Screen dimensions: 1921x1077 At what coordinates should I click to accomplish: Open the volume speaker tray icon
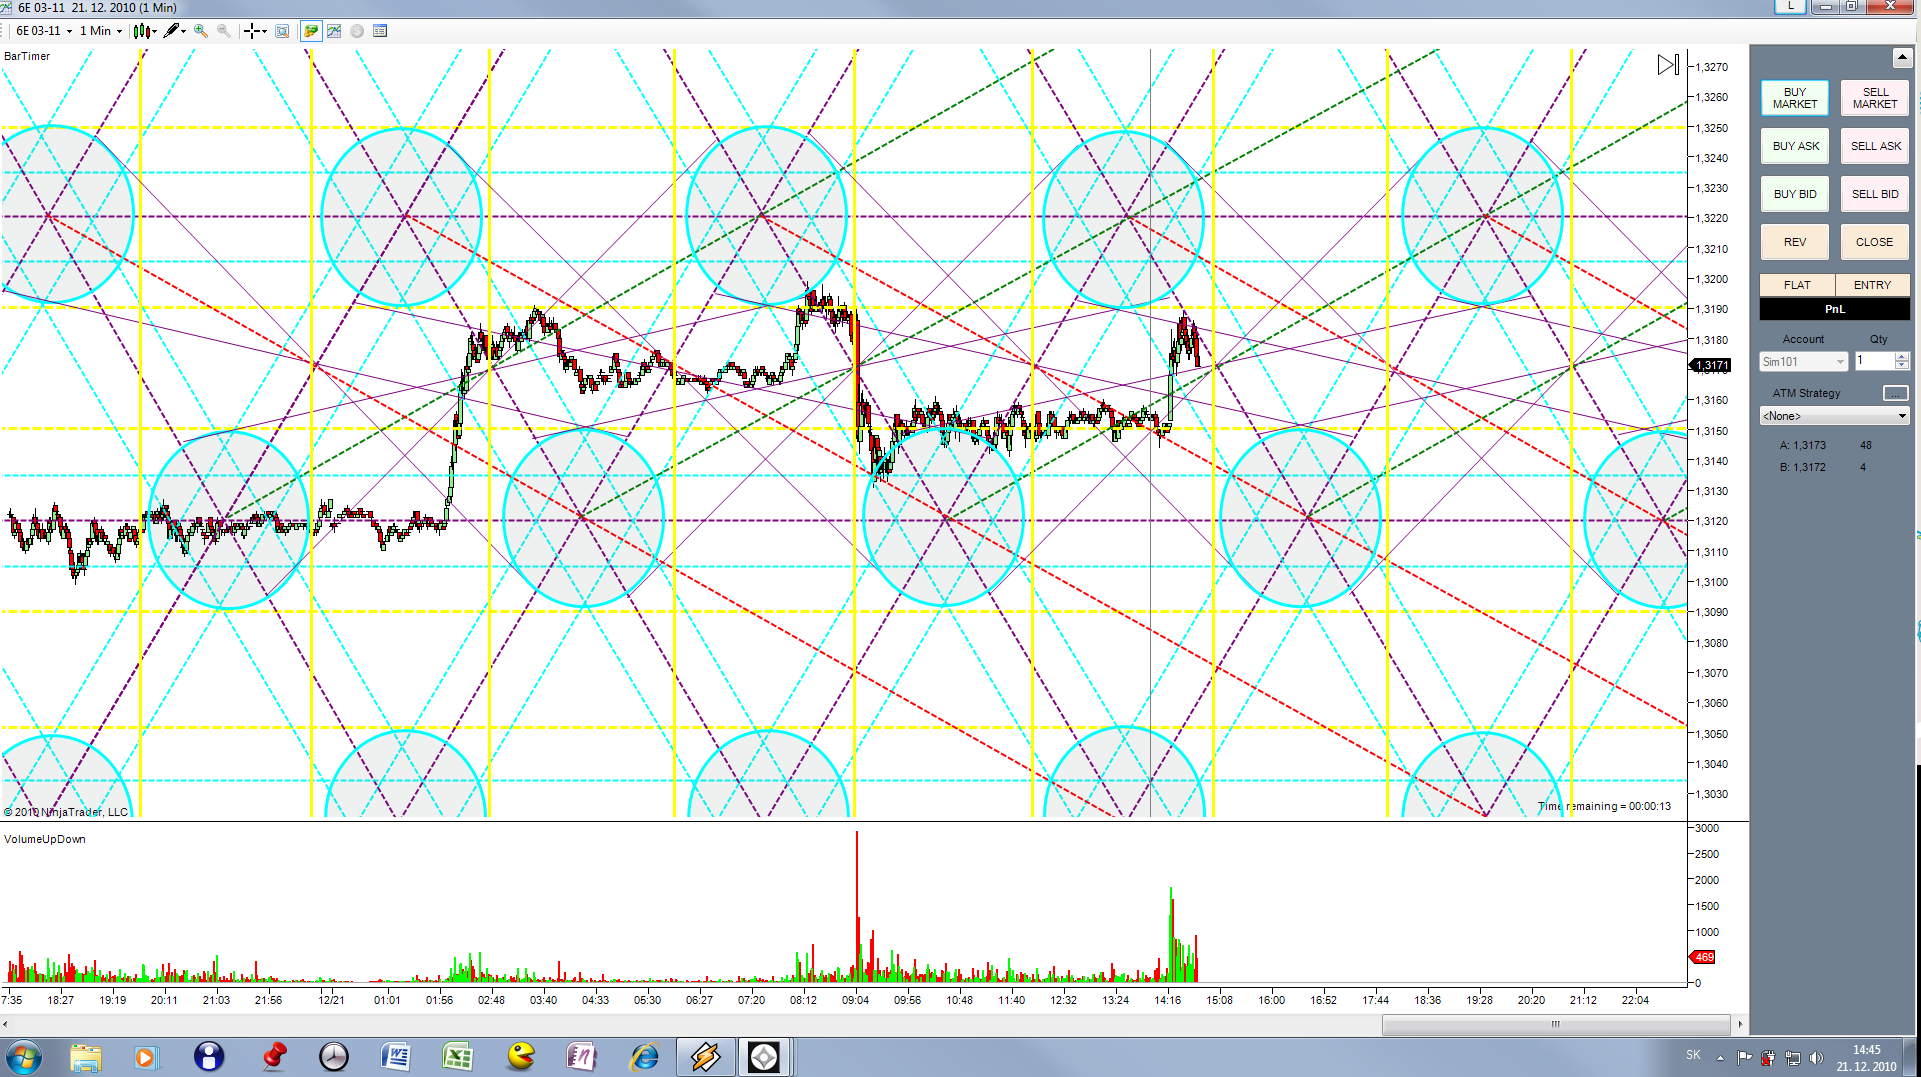[x=1816, y=1057]
